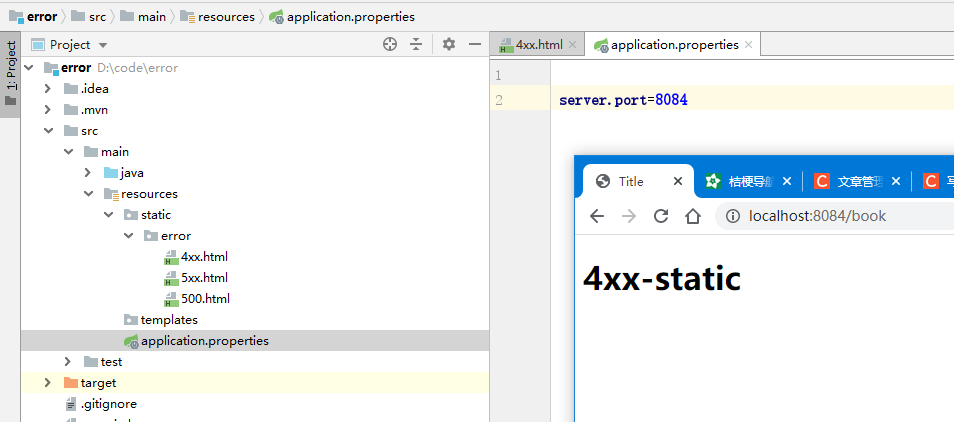Click the site info icon in address bar

point(734,216)
